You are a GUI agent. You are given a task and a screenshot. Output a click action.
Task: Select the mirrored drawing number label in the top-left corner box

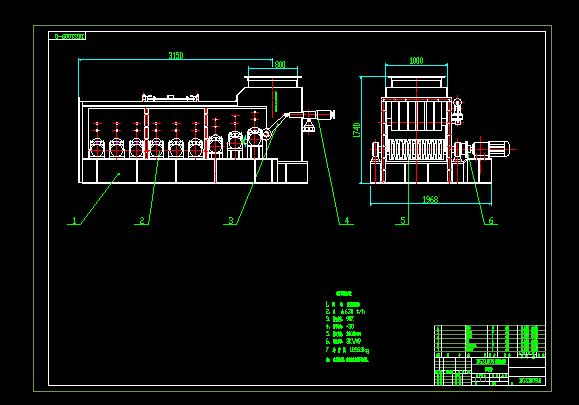click(69, 36)
